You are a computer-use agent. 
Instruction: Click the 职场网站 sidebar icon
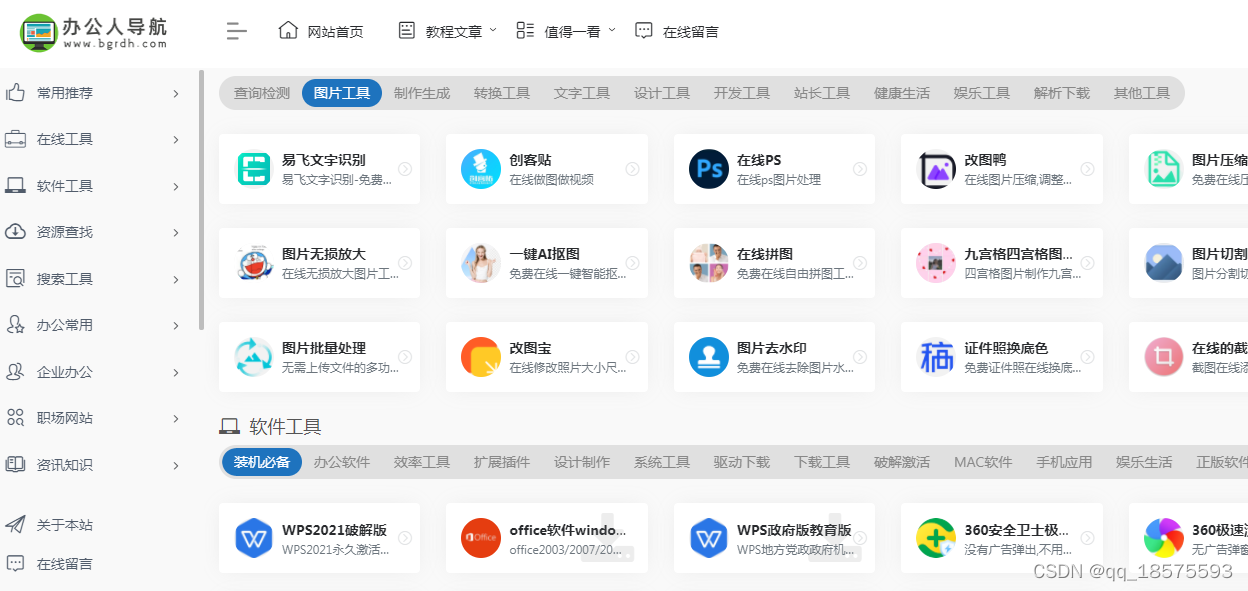click(16, 418)
